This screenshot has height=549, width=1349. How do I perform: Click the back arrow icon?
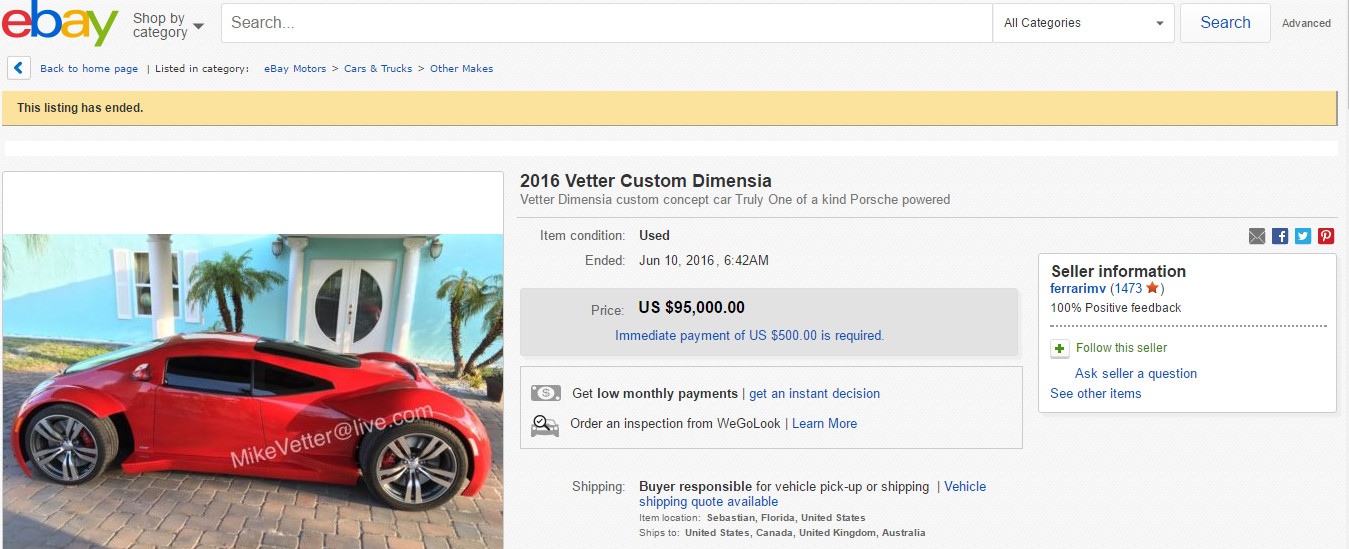click(19, 68)
